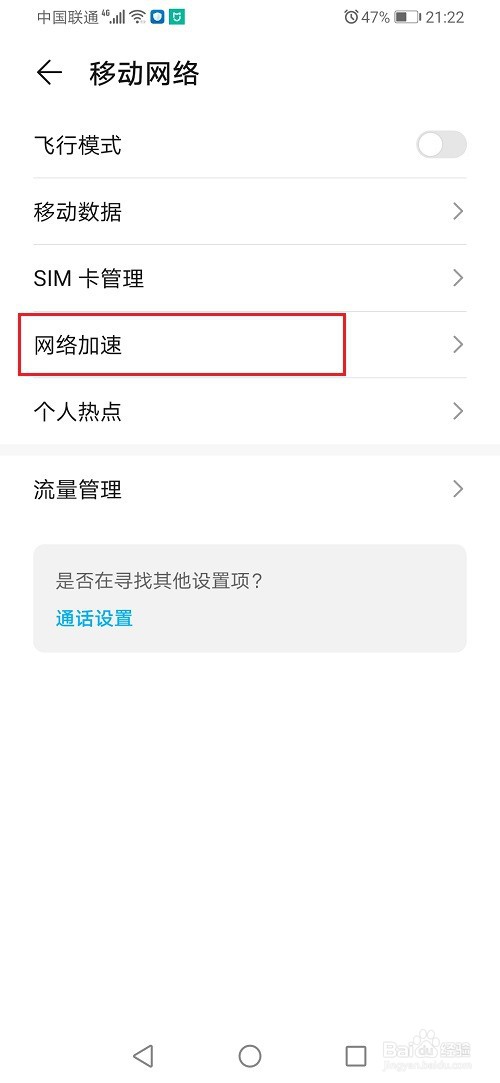Tap the 21:22 clock in status bar

[445, 17]
